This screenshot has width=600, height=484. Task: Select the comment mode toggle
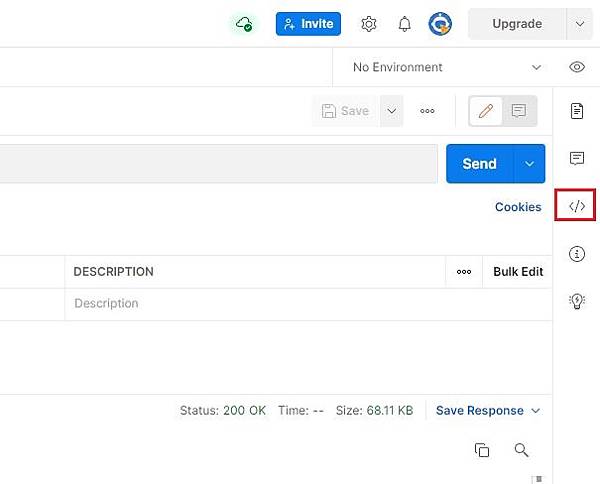click(x=519, y=111)
